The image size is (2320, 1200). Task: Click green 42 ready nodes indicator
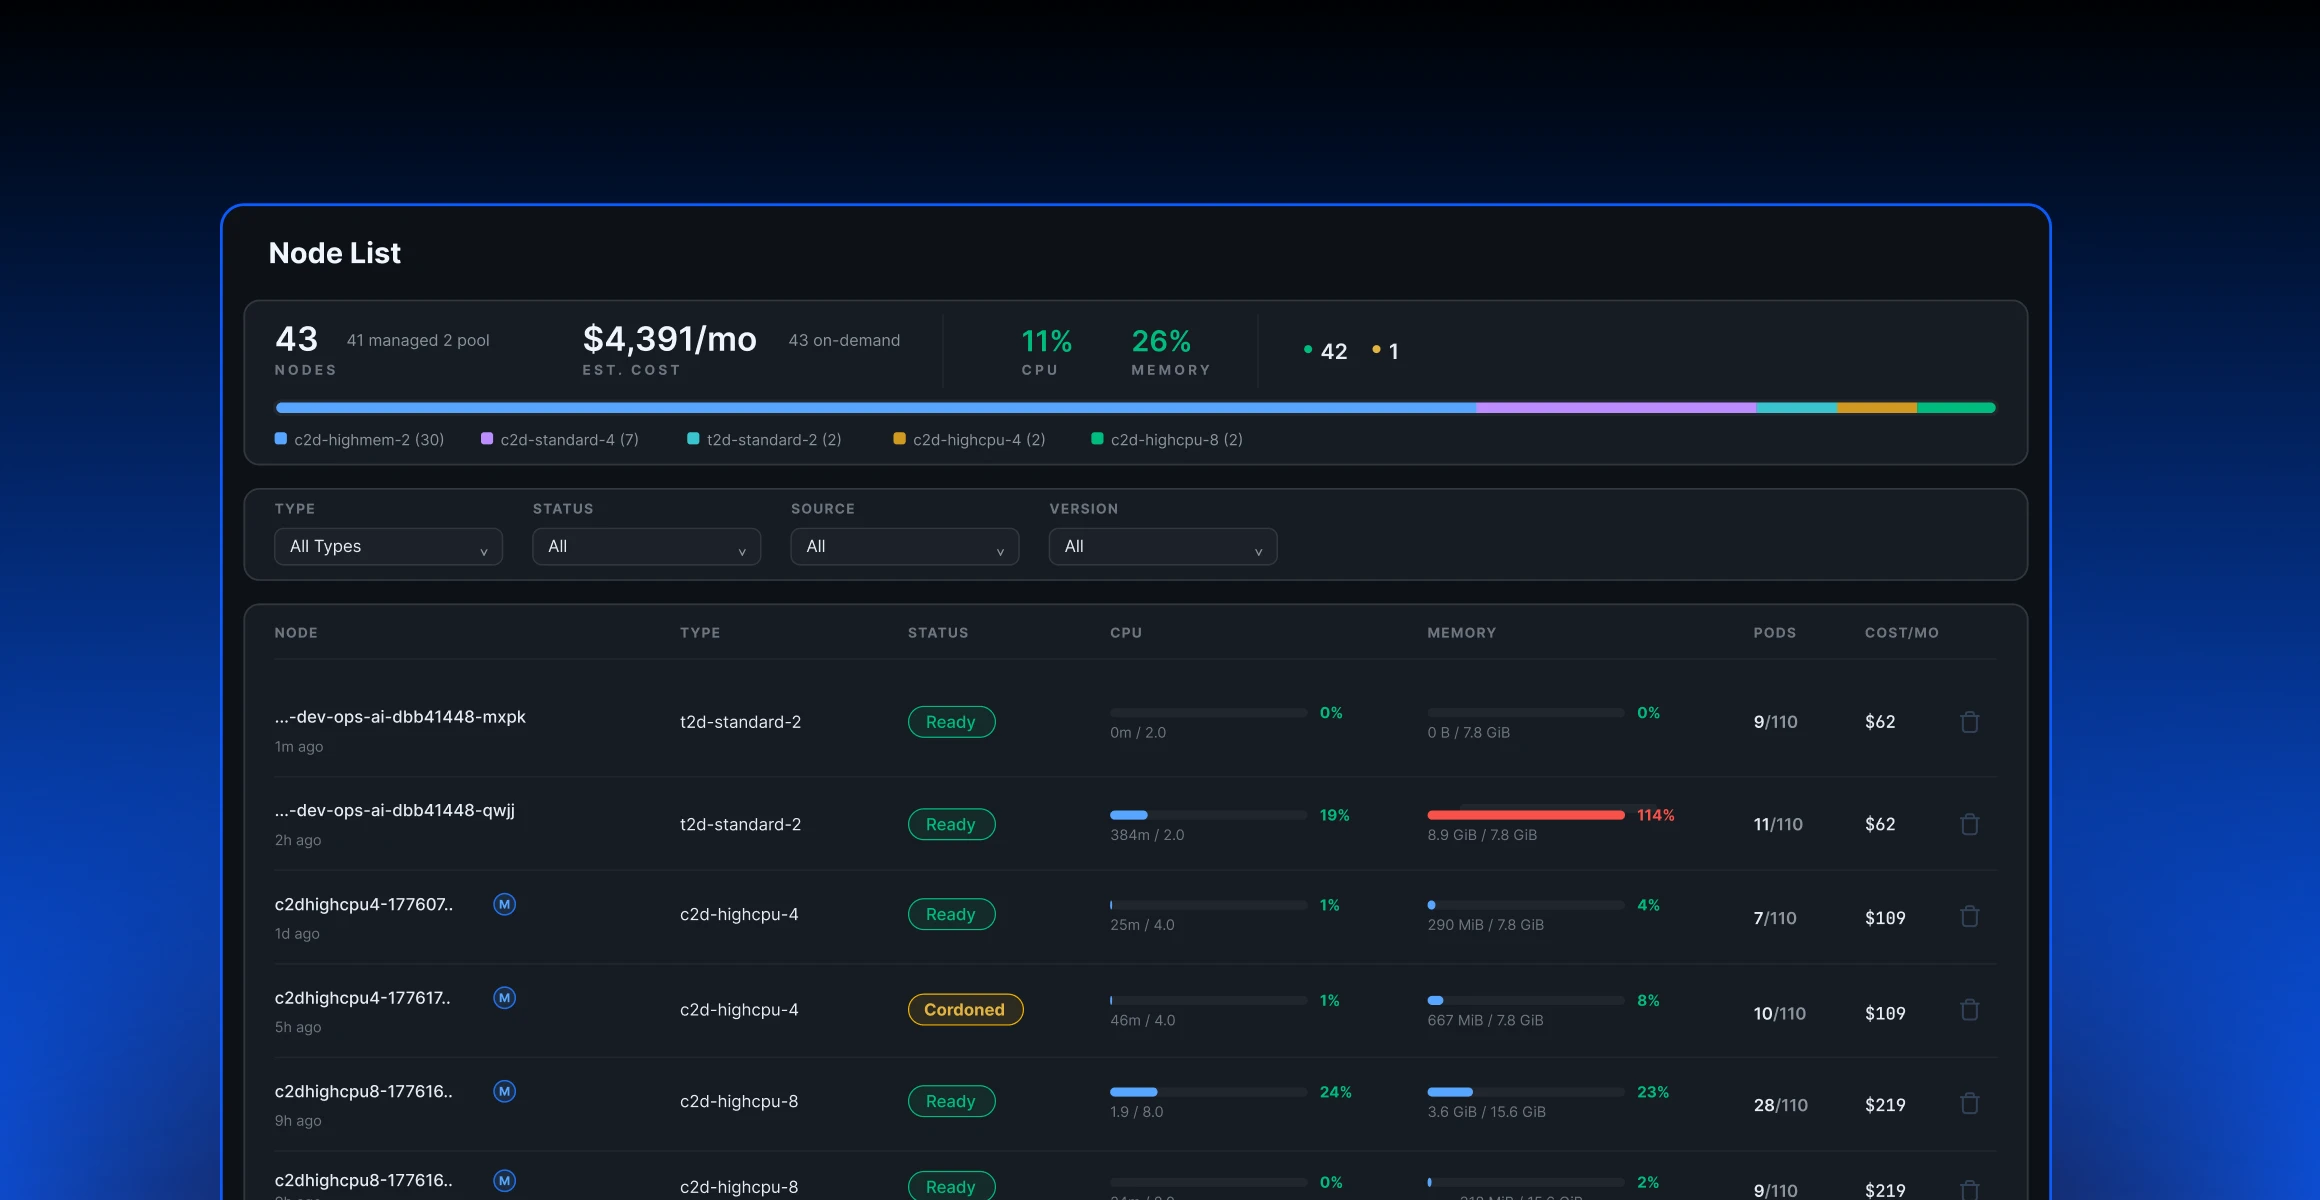coord(1326,351)
